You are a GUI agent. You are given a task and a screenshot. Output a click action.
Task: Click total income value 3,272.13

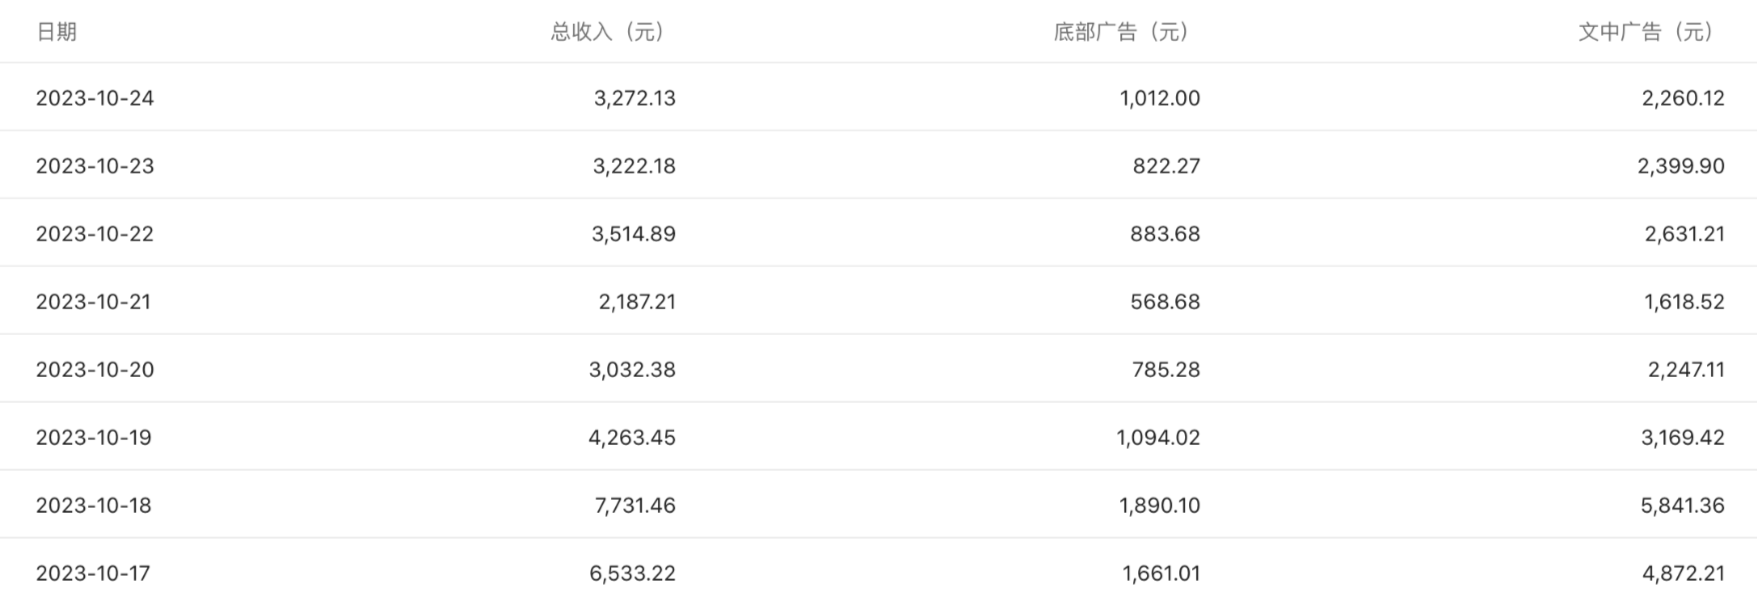635,98
